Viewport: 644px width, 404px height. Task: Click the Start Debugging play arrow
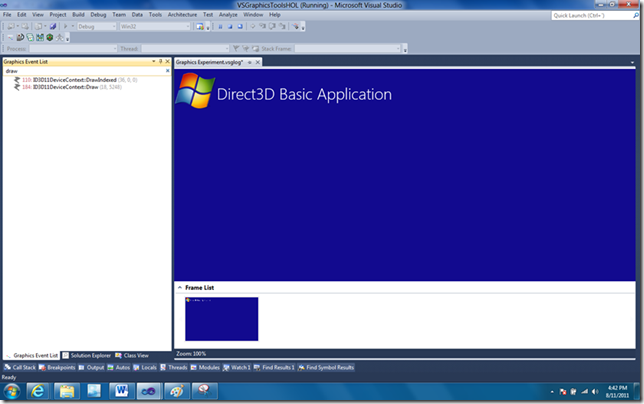coord(65,26)
